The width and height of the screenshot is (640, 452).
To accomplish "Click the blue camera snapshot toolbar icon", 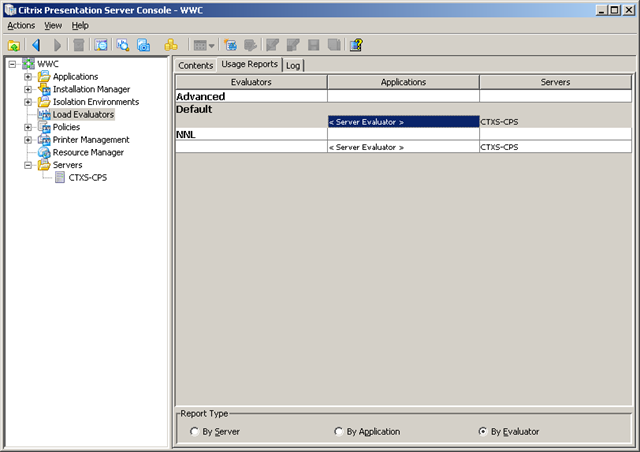I will click(x=144, y=45).
